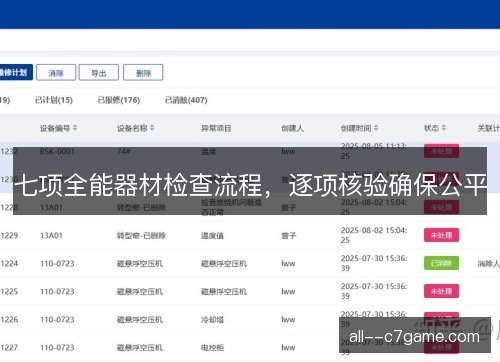
Task: Click the sort arrows next to 创建时间
Action: point(376,128)
